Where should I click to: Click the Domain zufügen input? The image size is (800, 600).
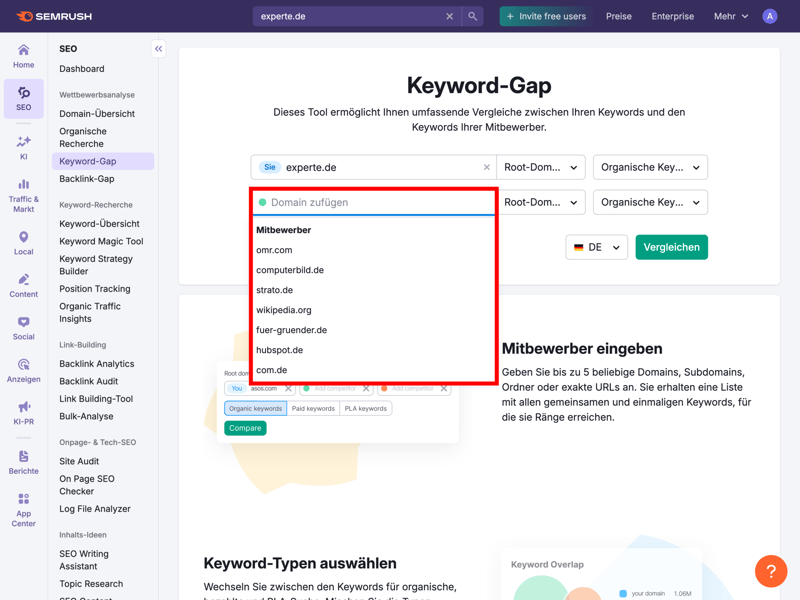tap(373, 203)
